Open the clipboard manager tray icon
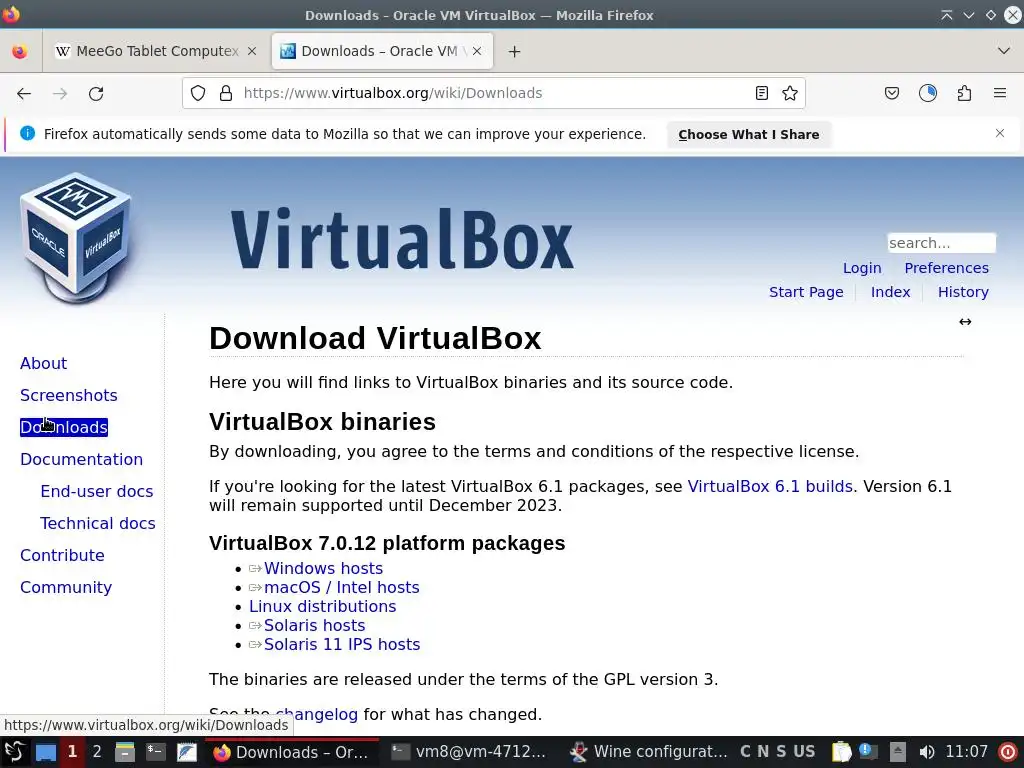1024x768 pixels. tap(842, 752)
